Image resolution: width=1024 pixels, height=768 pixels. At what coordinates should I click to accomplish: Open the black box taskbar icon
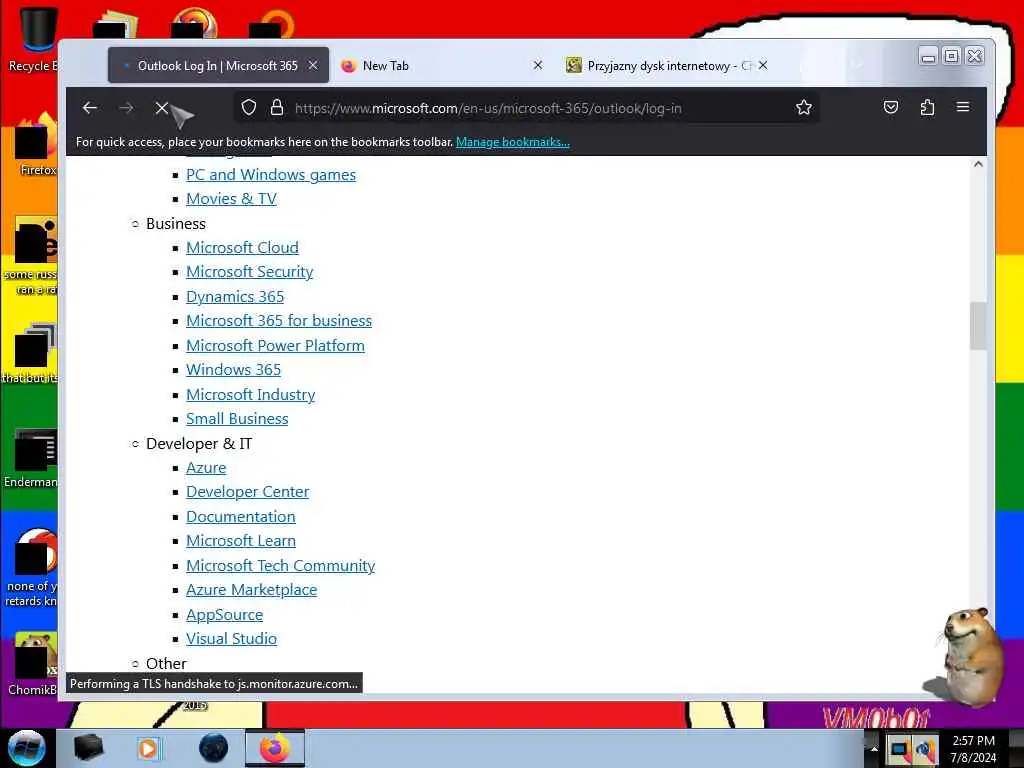point(89,748)
